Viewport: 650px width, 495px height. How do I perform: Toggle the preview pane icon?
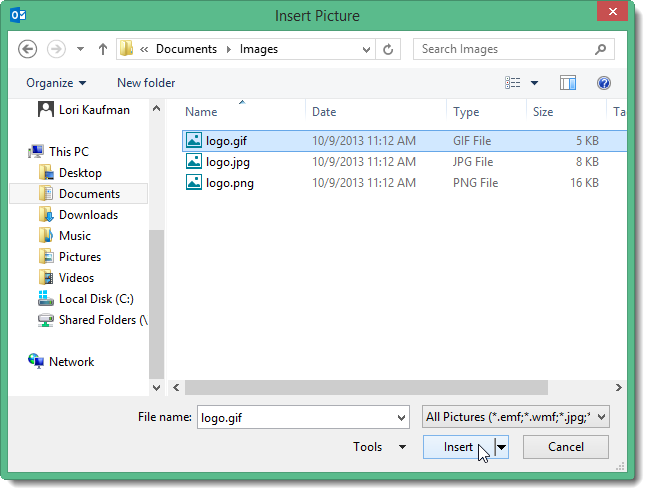tap(568, 83)
